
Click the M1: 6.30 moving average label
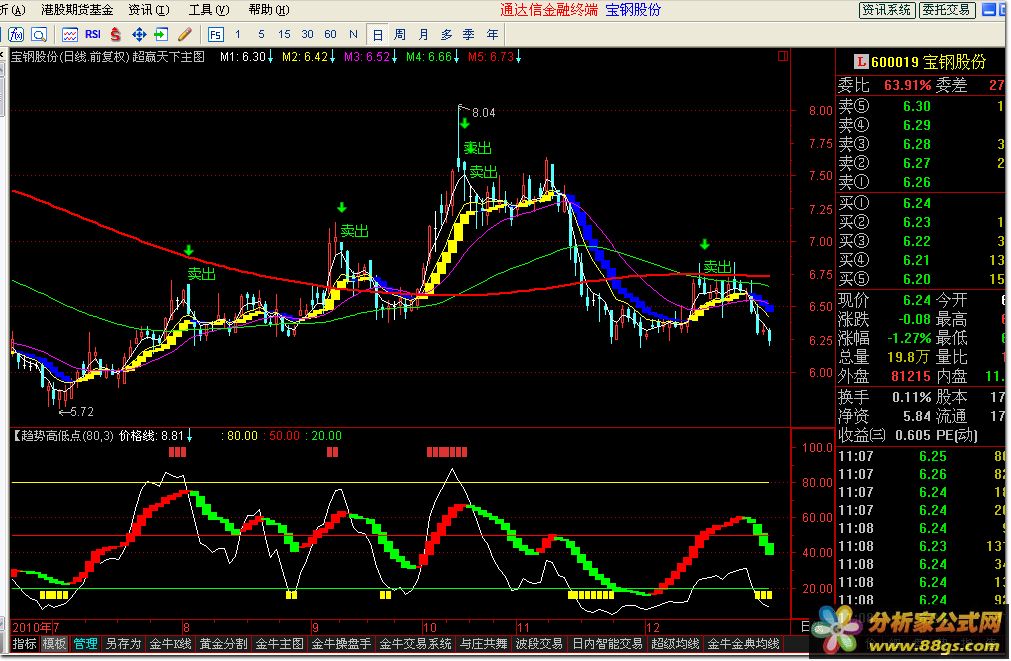(246, 57)
